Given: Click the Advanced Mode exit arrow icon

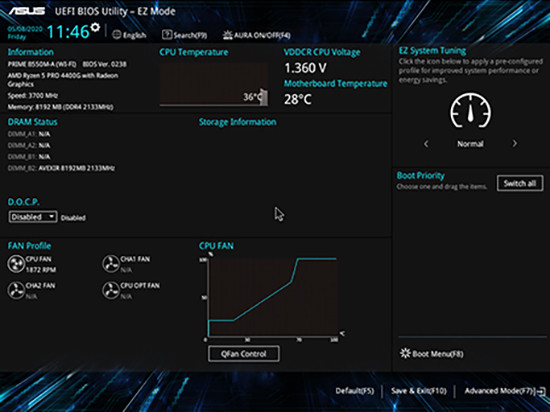Looking at the screenshot, I should (x=541, y=391).
